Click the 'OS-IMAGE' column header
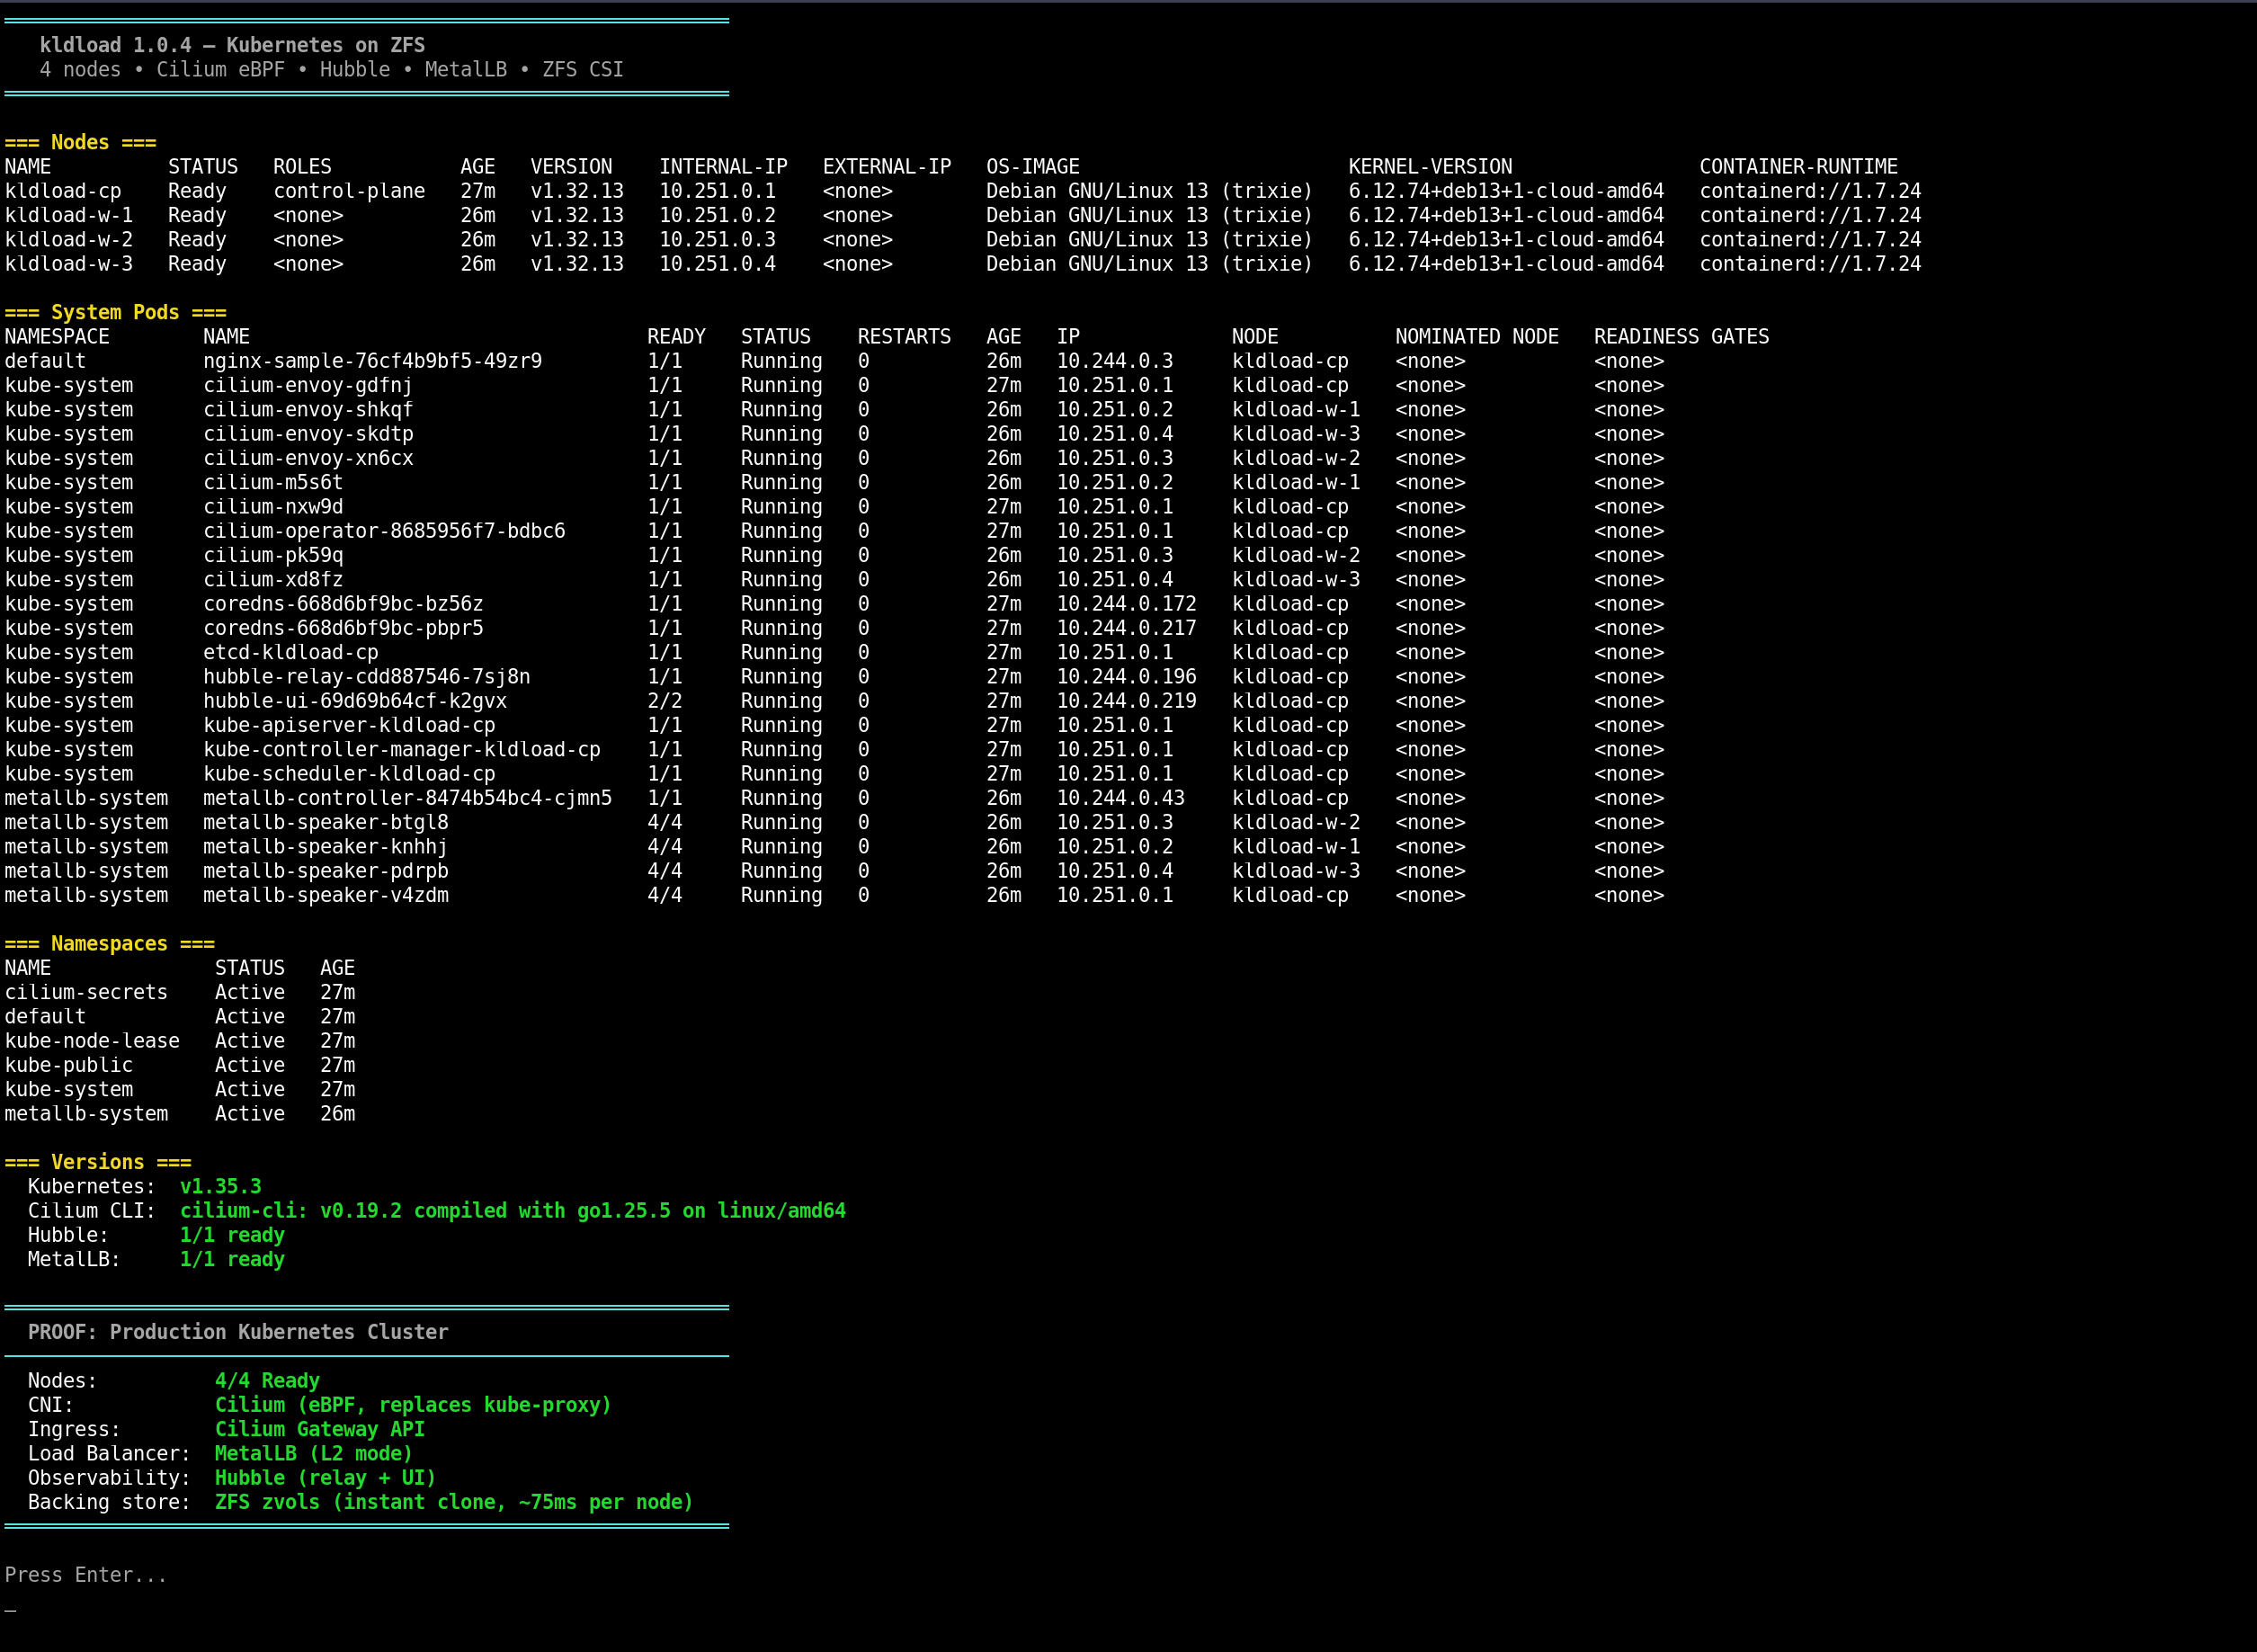 coord(1033,167)
